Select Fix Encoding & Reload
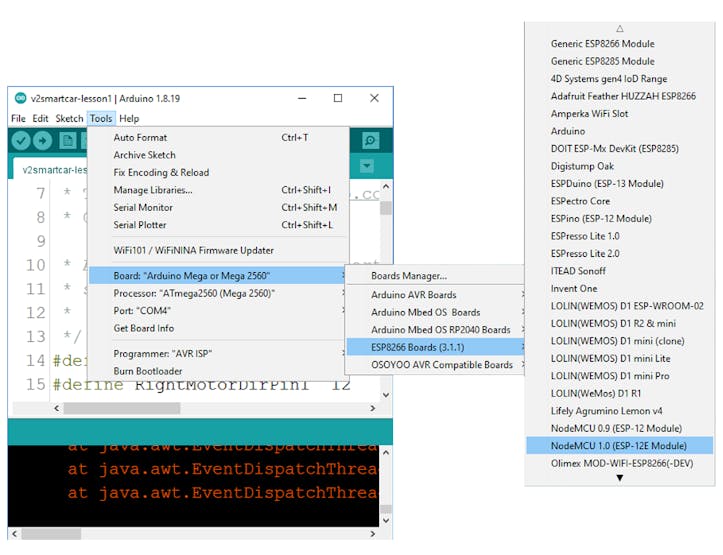Viewport: 723px width, 555px height. [x=219, y=172]
